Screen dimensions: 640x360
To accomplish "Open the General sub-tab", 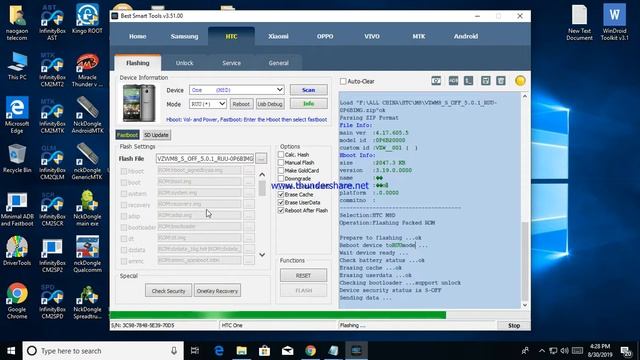I will (278, 63).
